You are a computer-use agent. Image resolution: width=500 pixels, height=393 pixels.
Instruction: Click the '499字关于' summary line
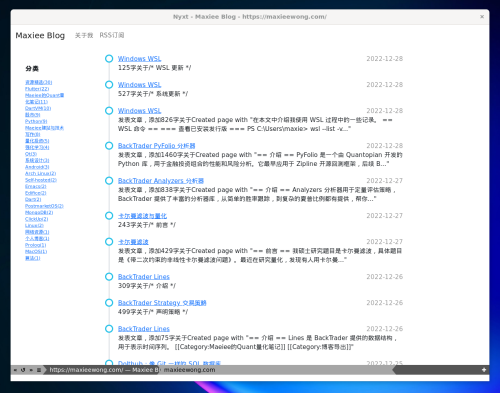point(153,312)
